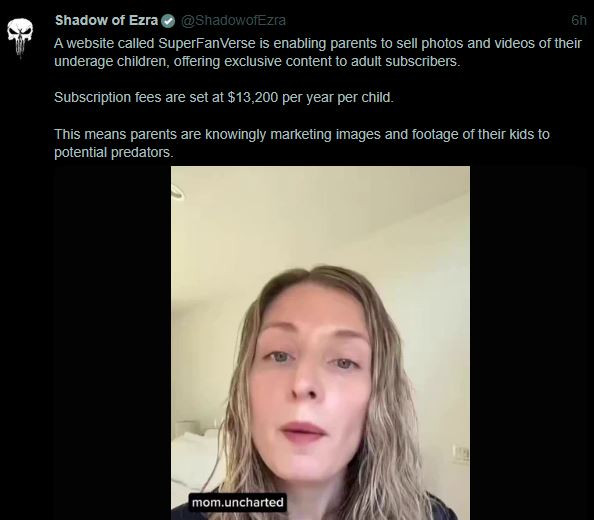594x520 pixels.
Task: Click the 'This means parents' paragraph line
Action: tap(302, 134)
